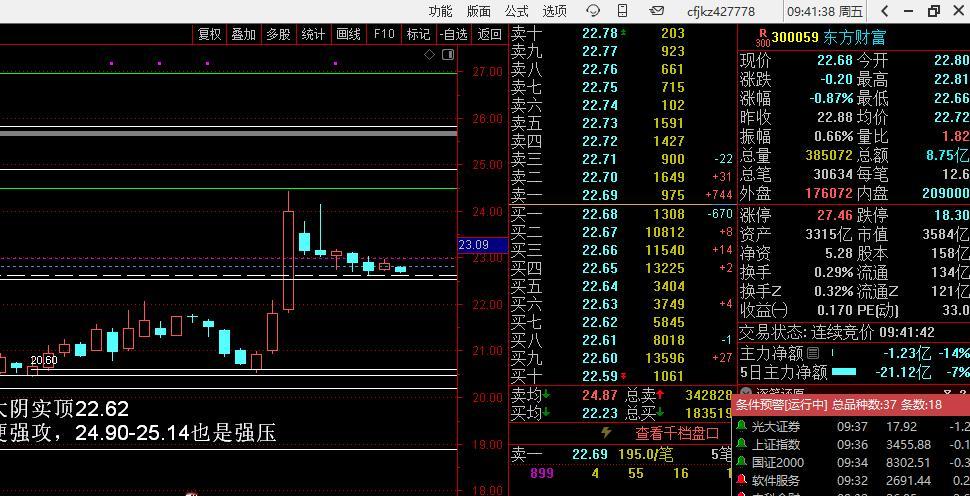Click the 23.09 price marker on axis

click(483, 245)
